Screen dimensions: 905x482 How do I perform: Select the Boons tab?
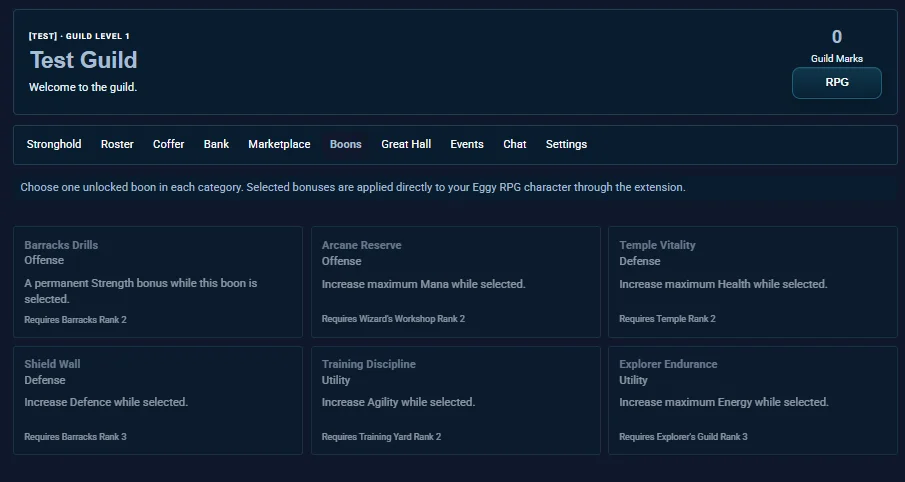pyautogui.click(x=346, y=144)
